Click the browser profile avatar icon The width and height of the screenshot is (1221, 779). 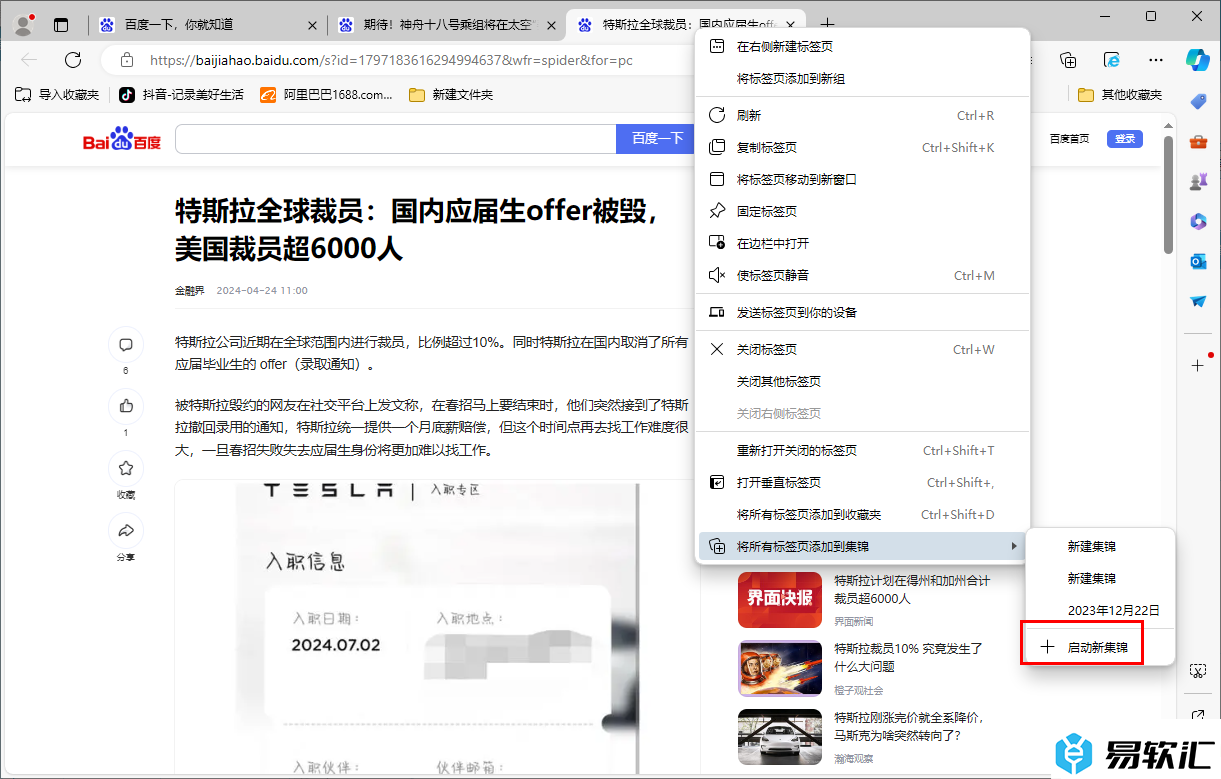tap(24, 24)
